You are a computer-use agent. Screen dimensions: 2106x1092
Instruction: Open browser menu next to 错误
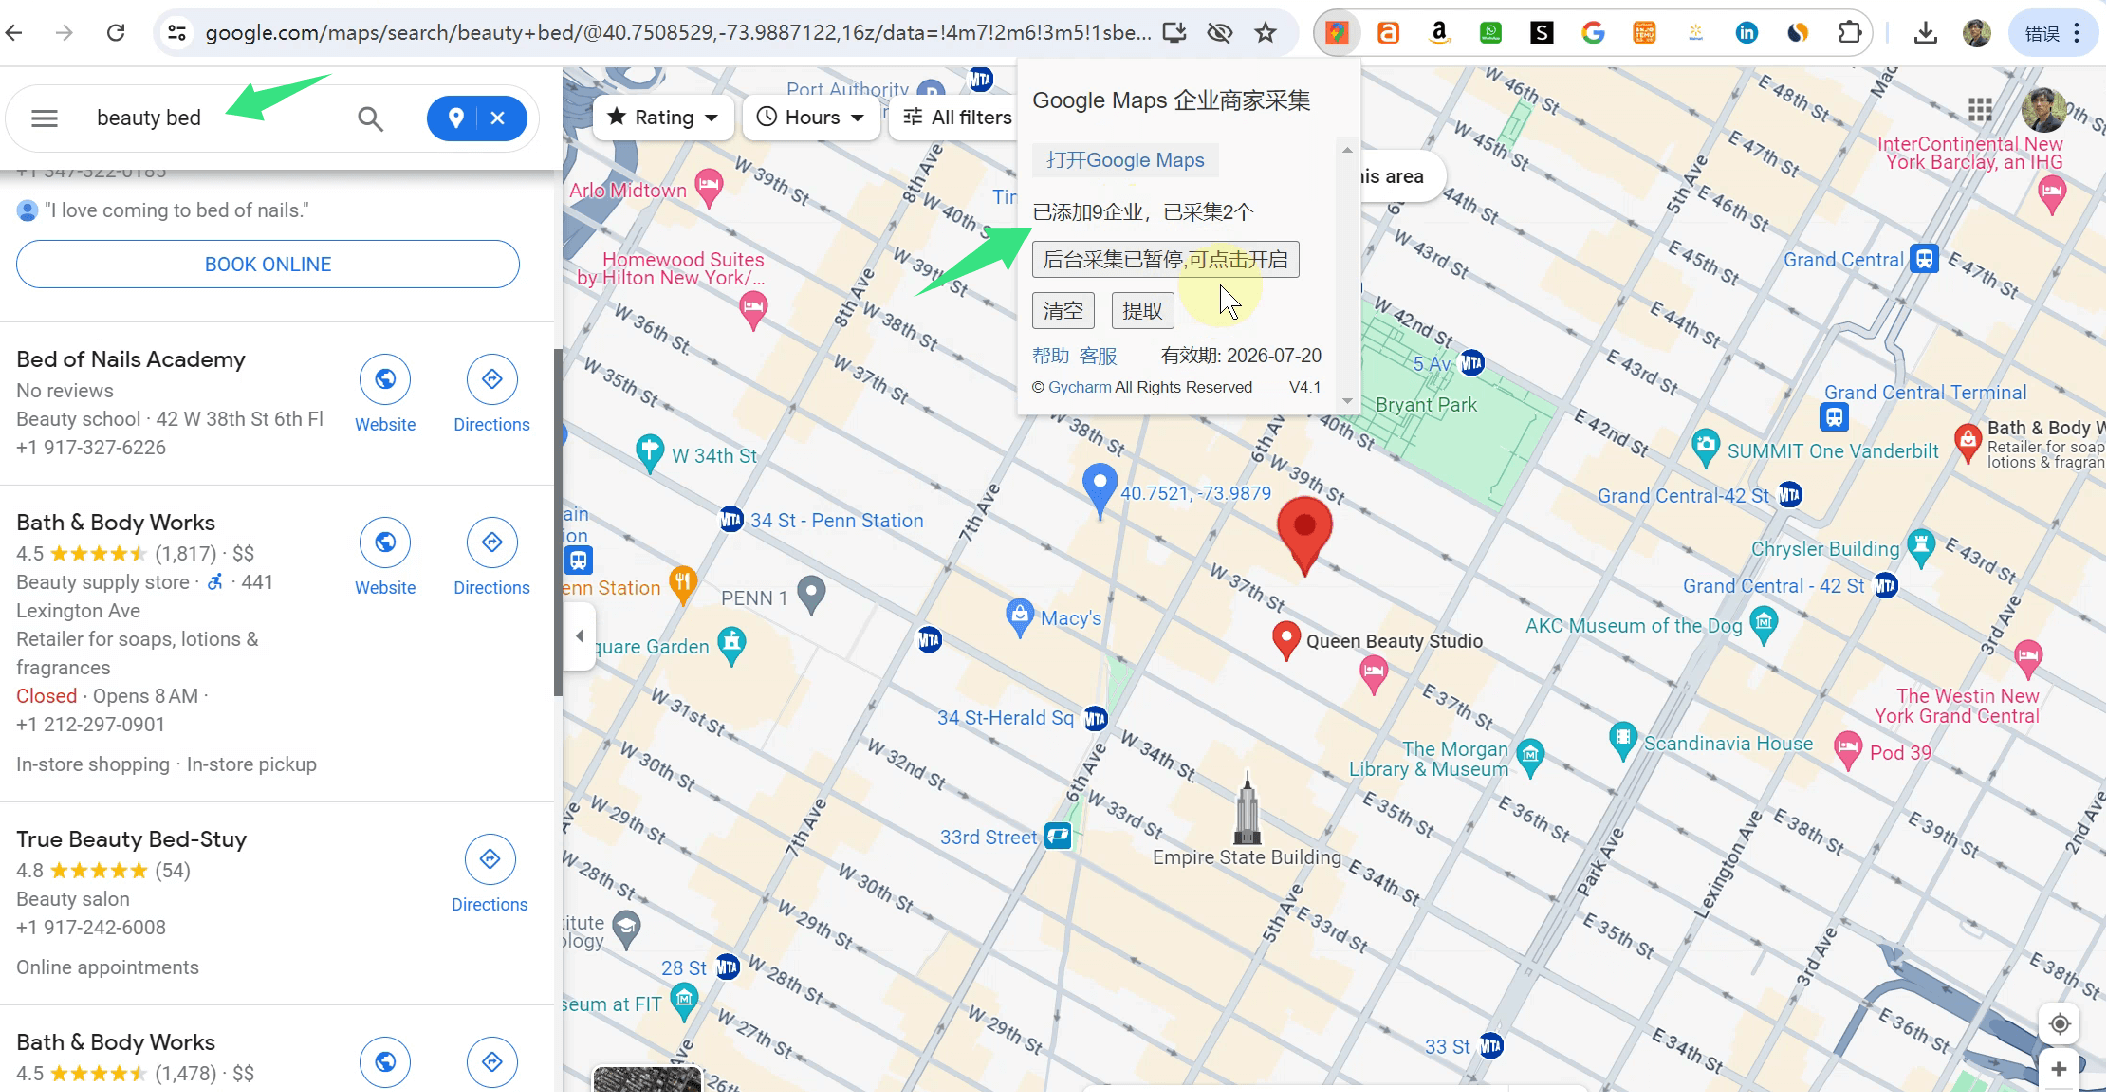[x=2078, y=33]
